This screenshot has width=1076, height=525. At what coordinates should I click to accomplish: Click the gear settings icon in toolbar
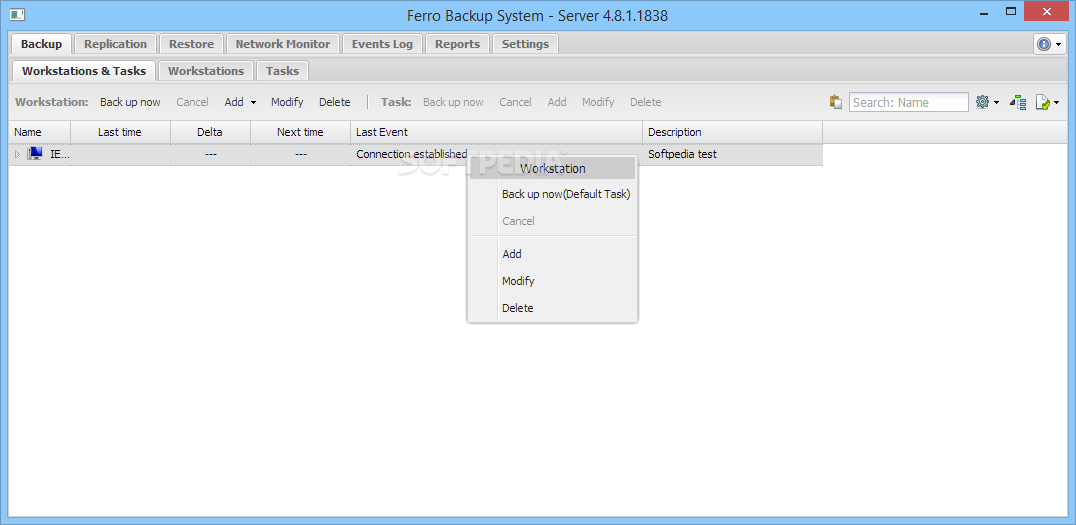[982, 102]
